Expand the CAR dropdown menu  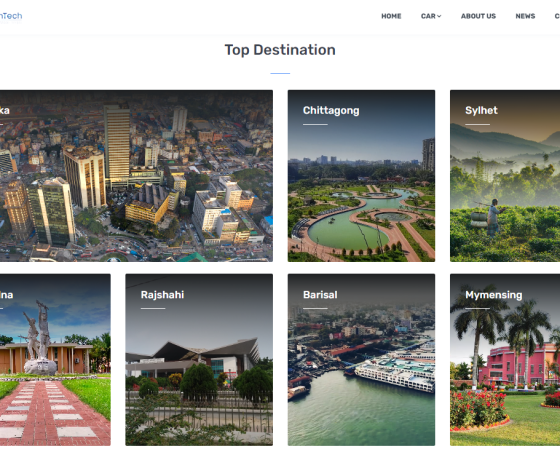pyautogui.click(x=431, y=16)
